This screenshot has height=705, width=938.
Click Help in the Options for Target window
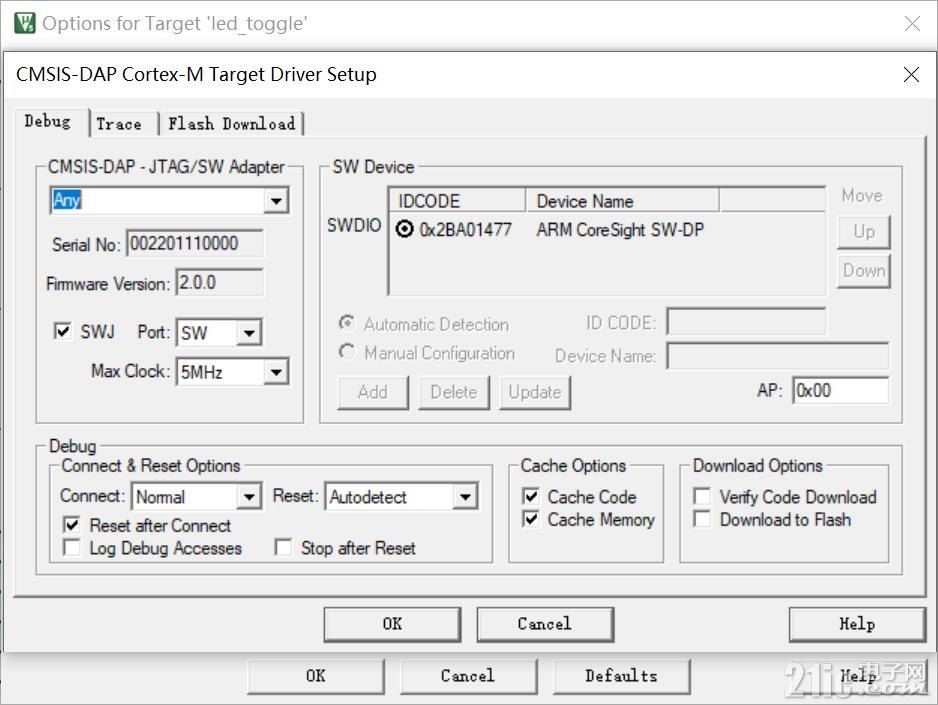point(857,676)
